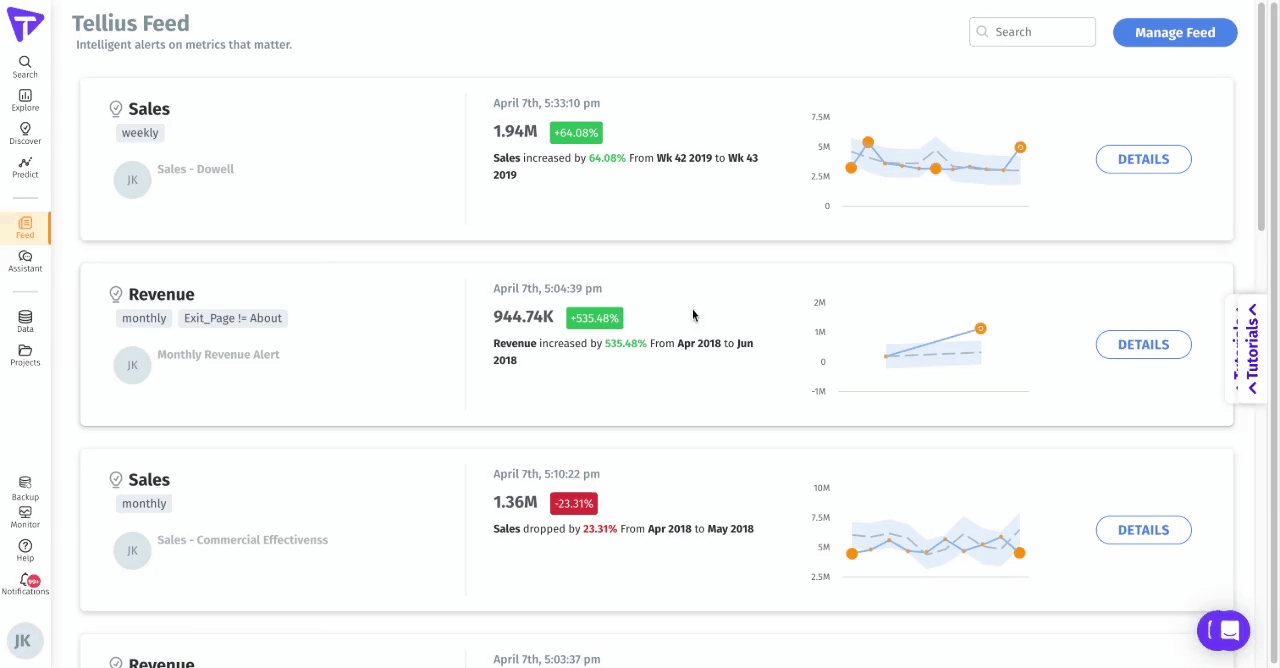
Task: Click the Sales weekly trend chart
Action: coord(934,160)
